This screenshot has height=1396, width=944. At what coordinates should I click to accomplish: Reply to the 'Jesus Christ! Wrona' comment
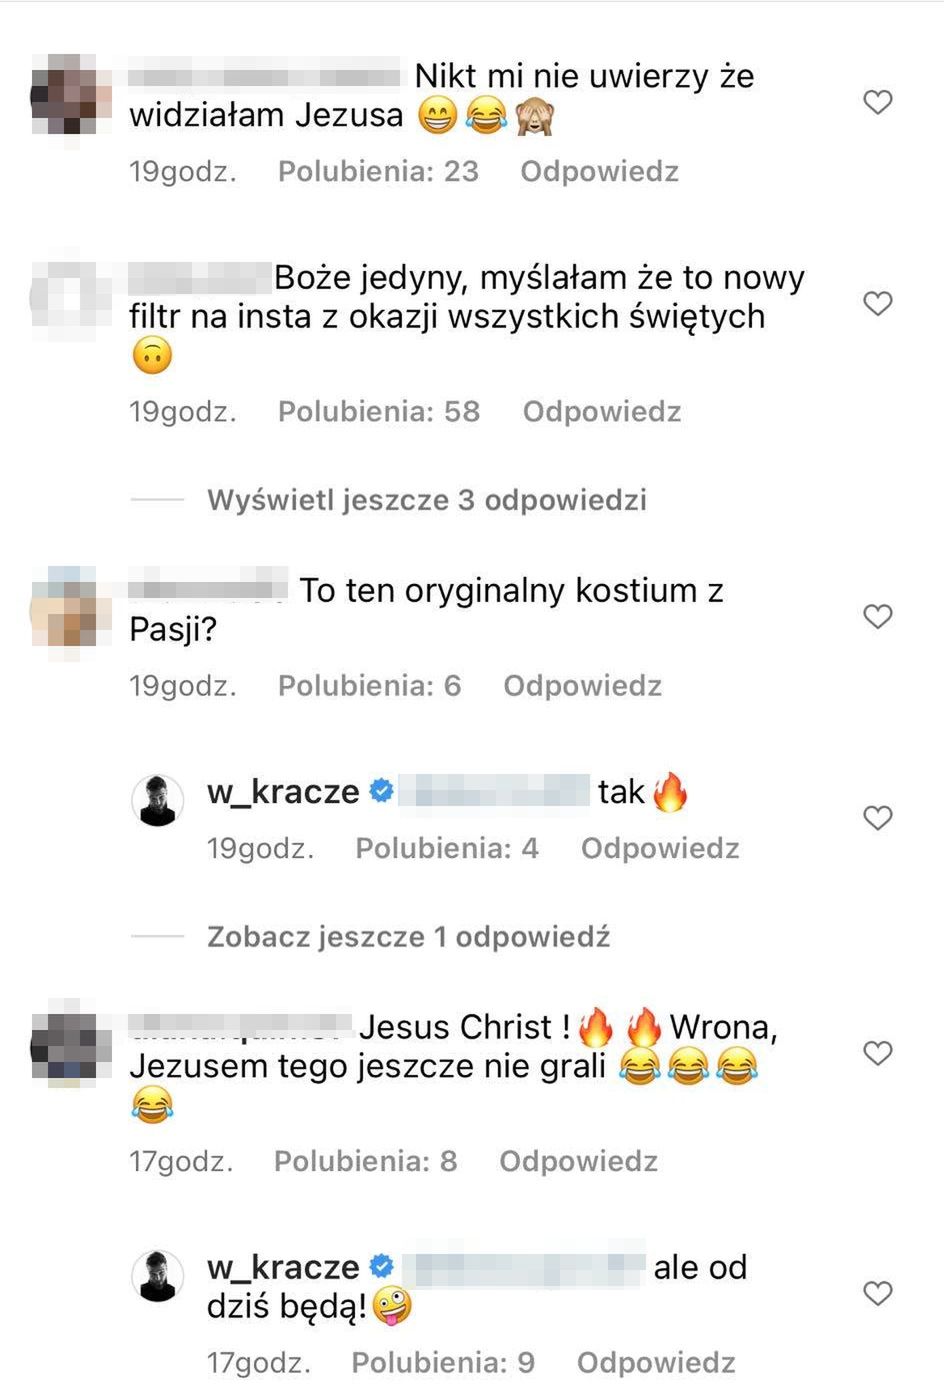point(578,1161)
